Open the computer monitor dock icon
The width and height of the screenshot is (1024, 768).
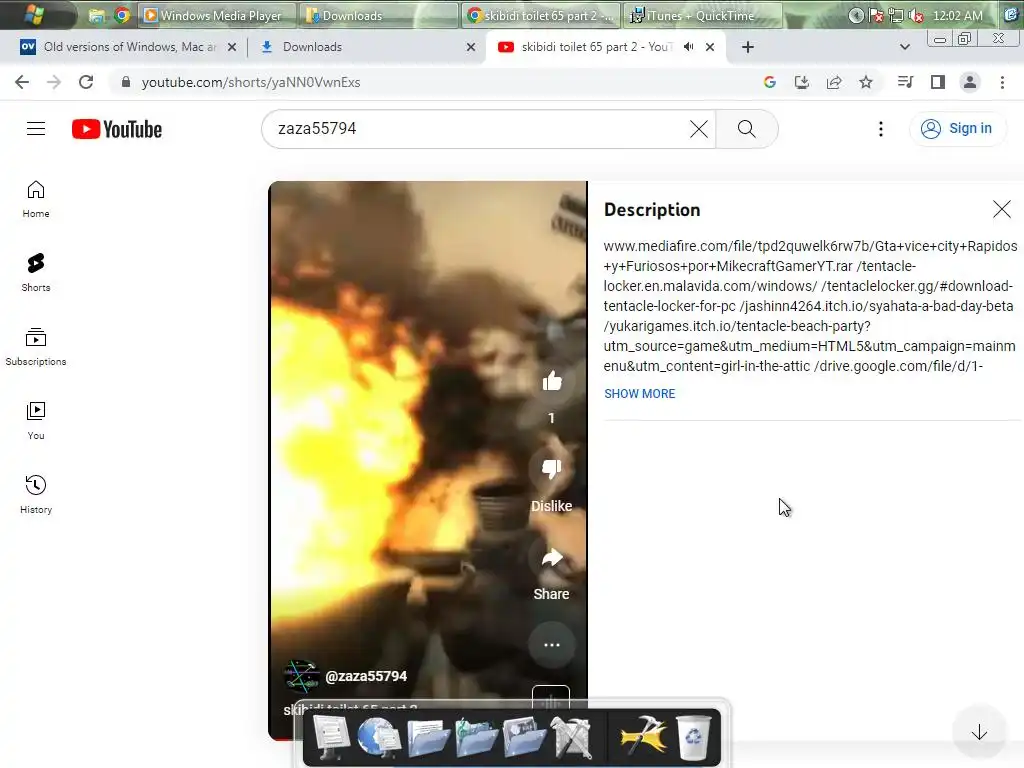(x=331, y=738)
